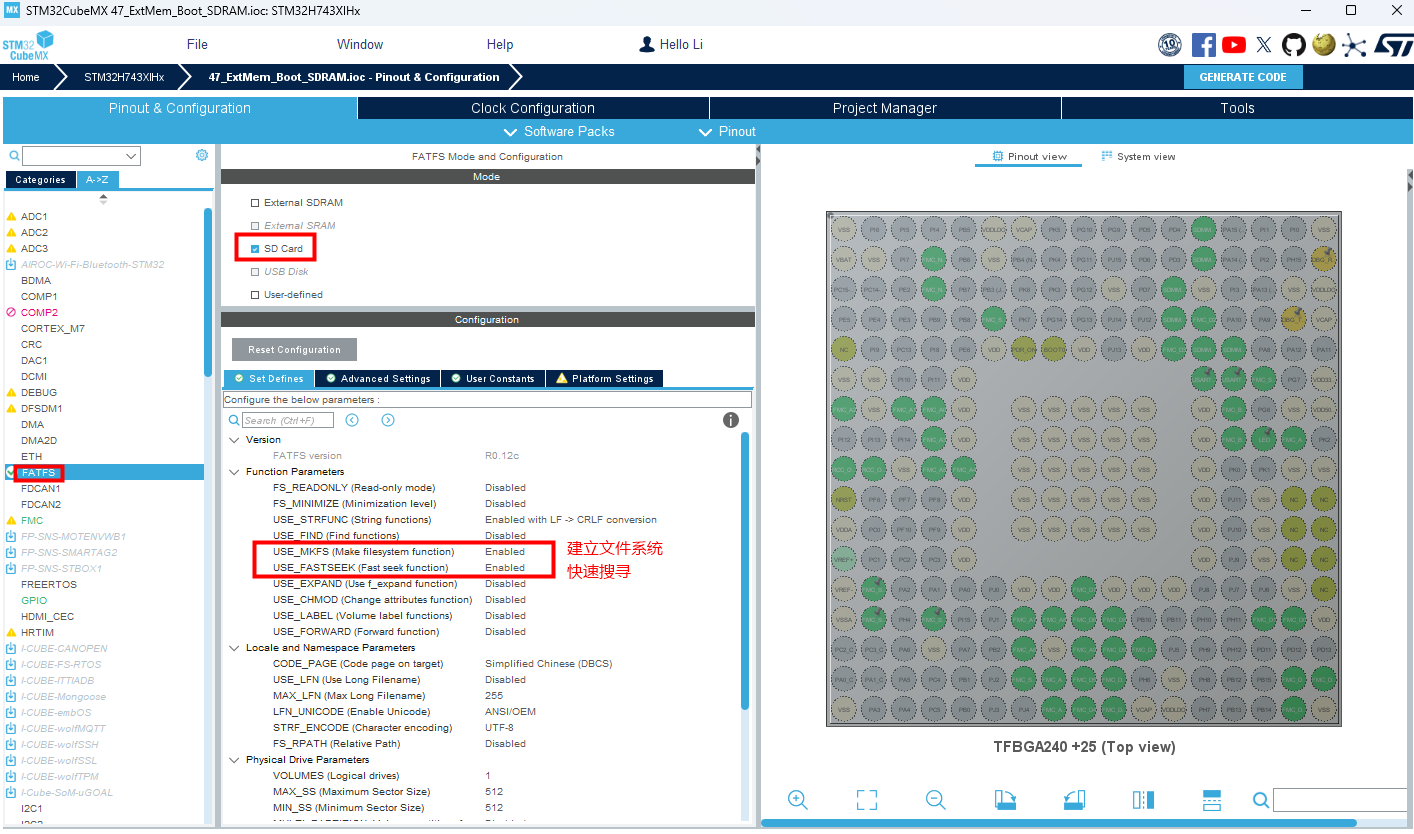Collapse Locale and Namespace Parameters section
Image resolution: width=1414 pixels, height=834 pixels.
[x=234, y=648]
